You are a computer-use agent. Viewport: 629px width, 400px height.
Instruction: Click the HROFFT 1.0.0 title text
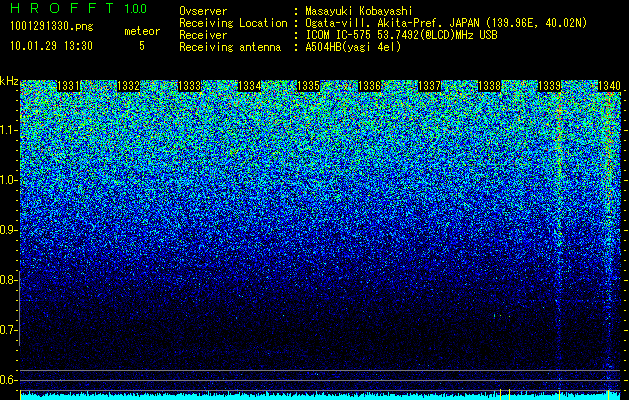tap(79, 8)
